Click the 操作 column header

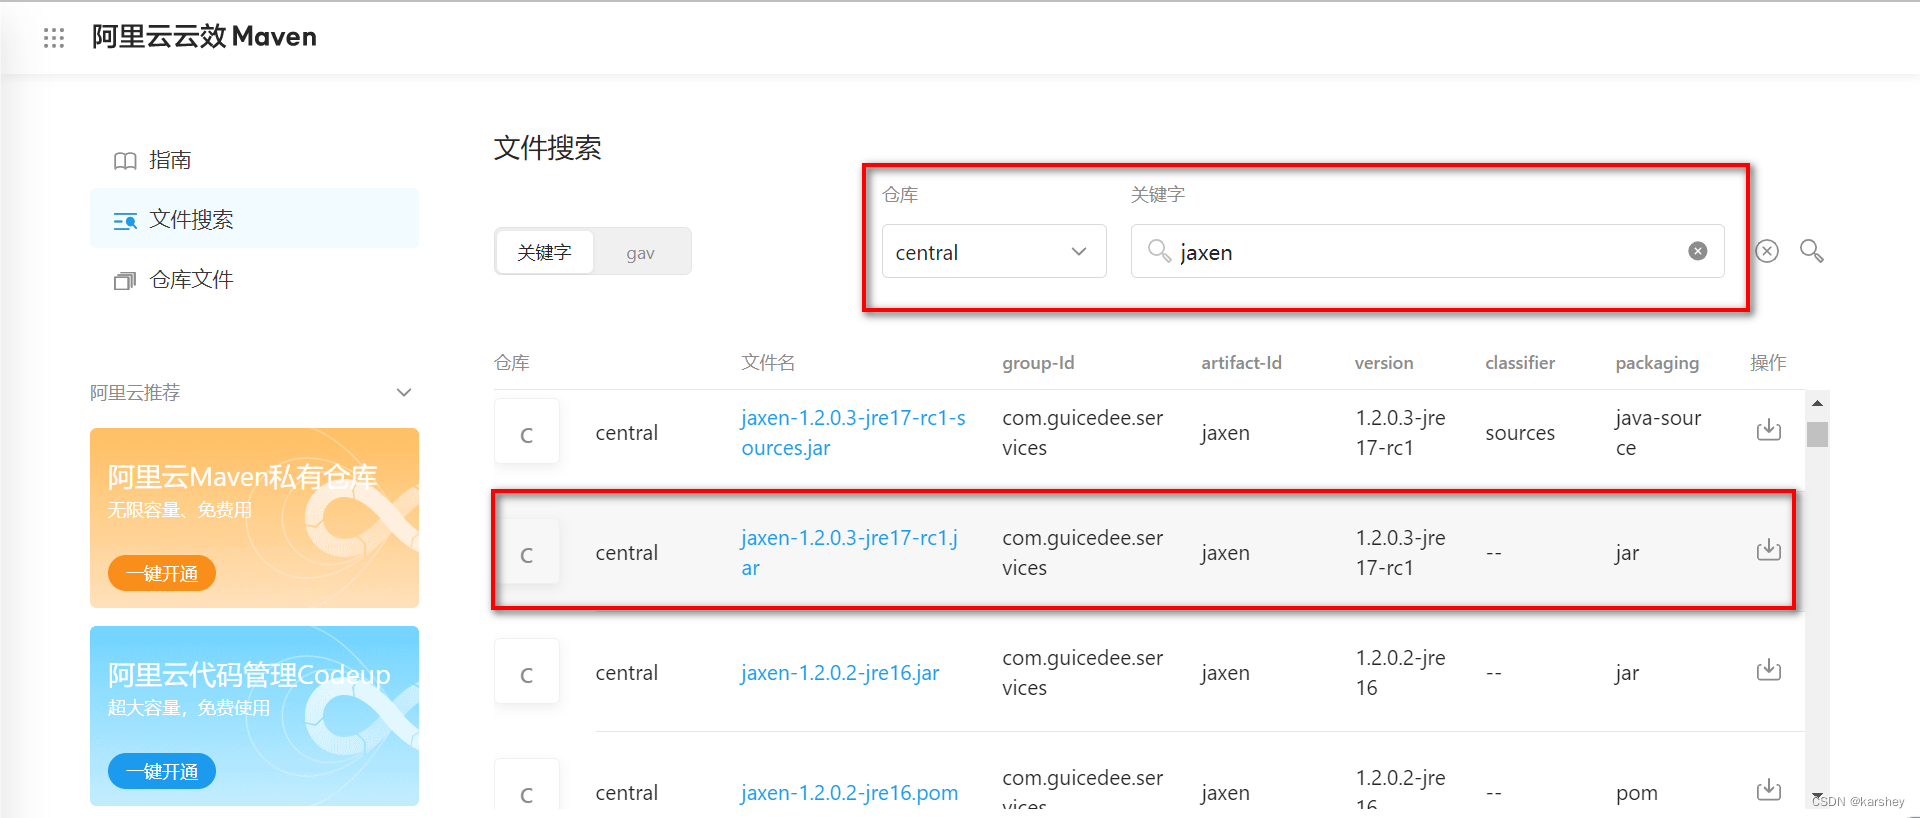1768,363
